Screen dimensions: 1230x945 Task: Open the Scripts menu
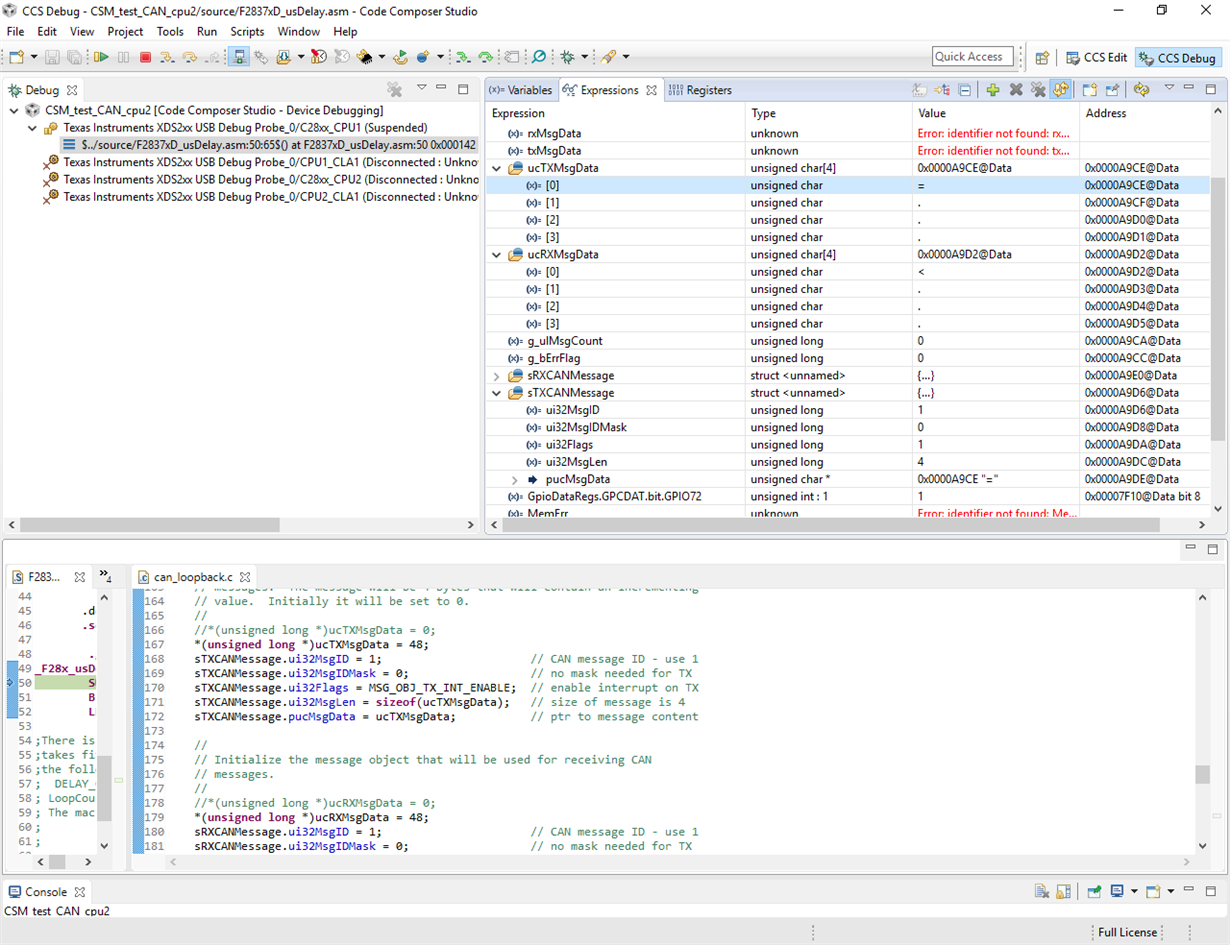[x=247, y=31]
